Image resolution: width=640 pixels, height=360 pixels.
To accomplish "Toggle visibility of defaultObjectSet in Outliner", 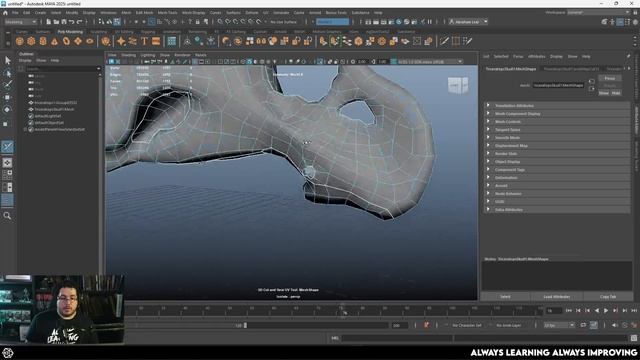I will [x=31, y=122].
